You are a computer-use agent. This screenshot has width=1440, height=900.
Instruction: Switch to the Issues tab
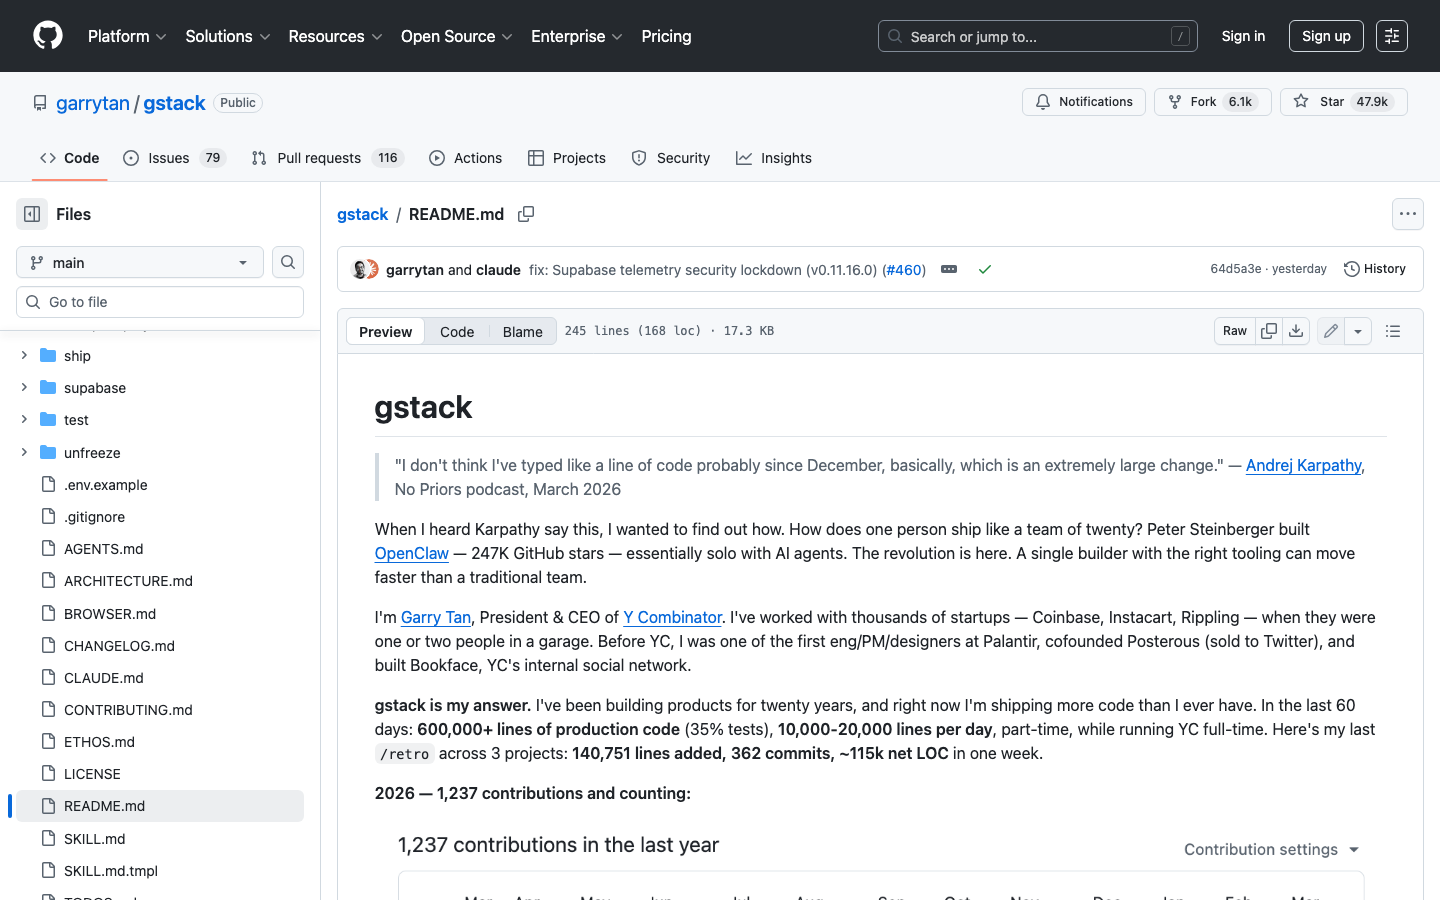click(174, 158)
